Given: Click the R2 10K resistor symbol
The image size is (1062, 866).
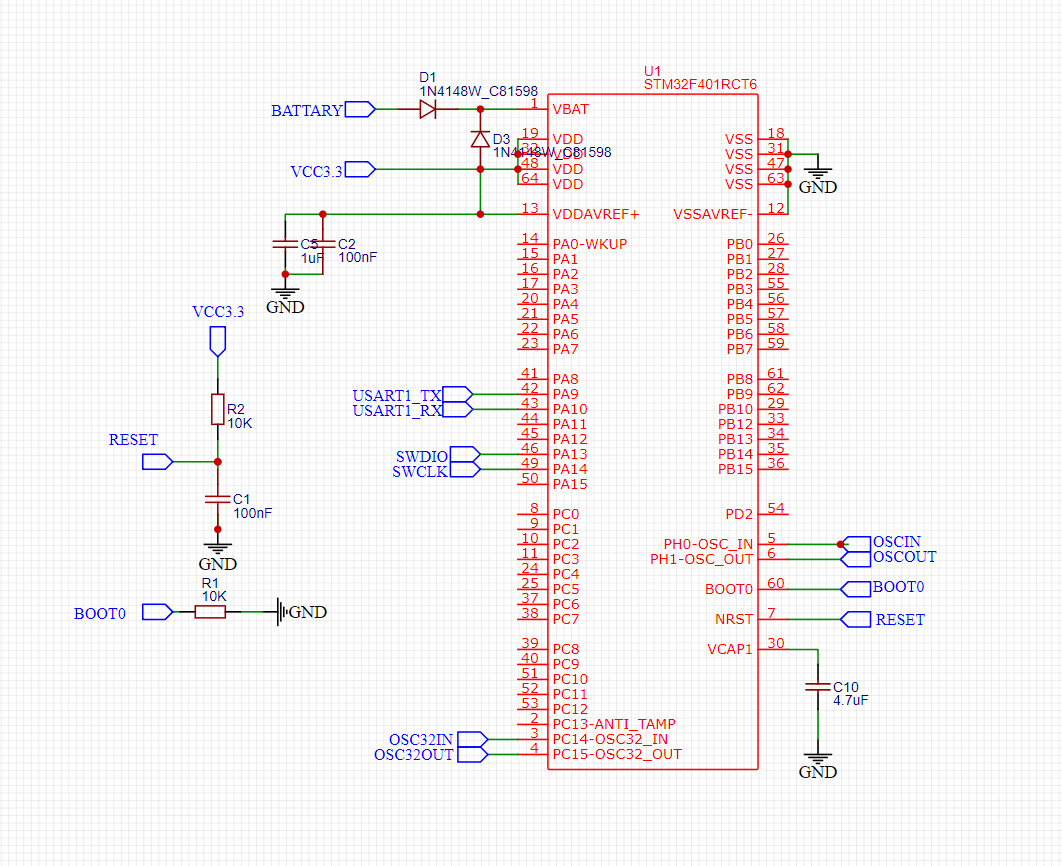Looking at the screenshot, I should pyautogui.click(x=218, y=410).
